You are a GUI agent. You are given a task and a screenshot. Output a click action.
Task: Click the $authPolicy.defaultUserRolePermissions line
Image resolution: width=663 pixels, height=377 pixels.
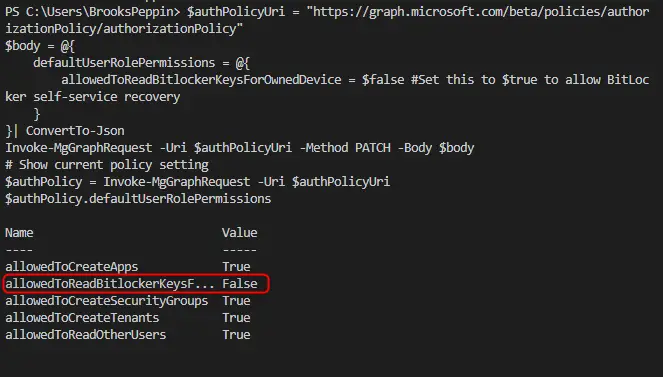coord(138,199)
